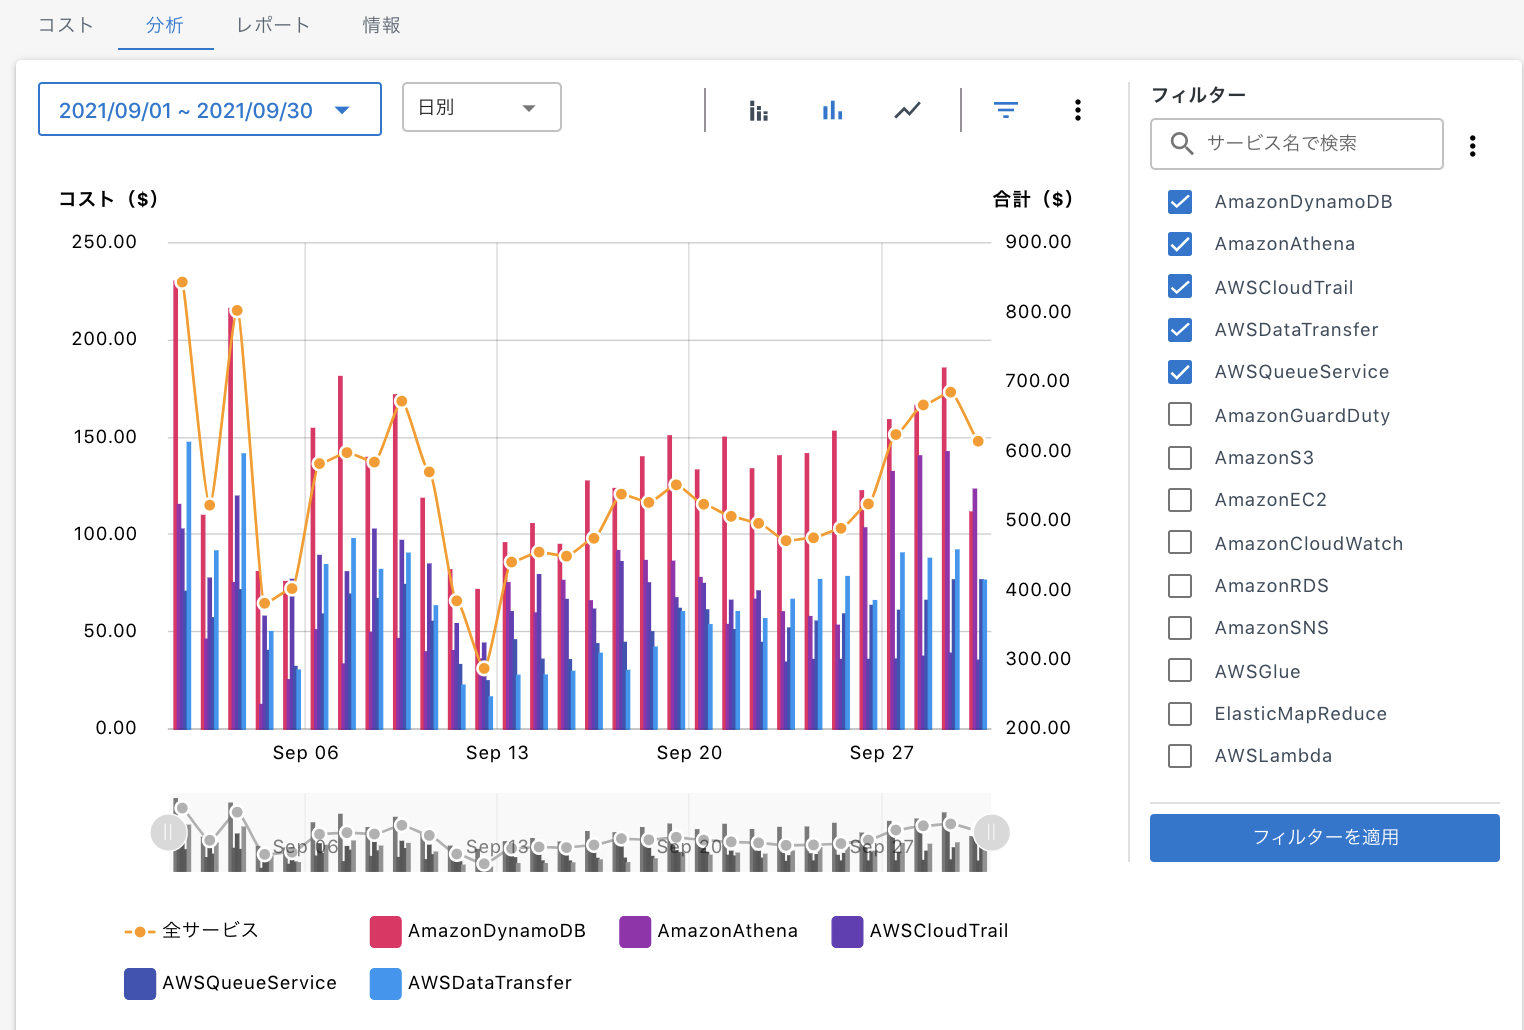The width and height of the screenshot is (1524, 1030).
Task: Check AmazonS3 filter
Action: [1180, 457]
